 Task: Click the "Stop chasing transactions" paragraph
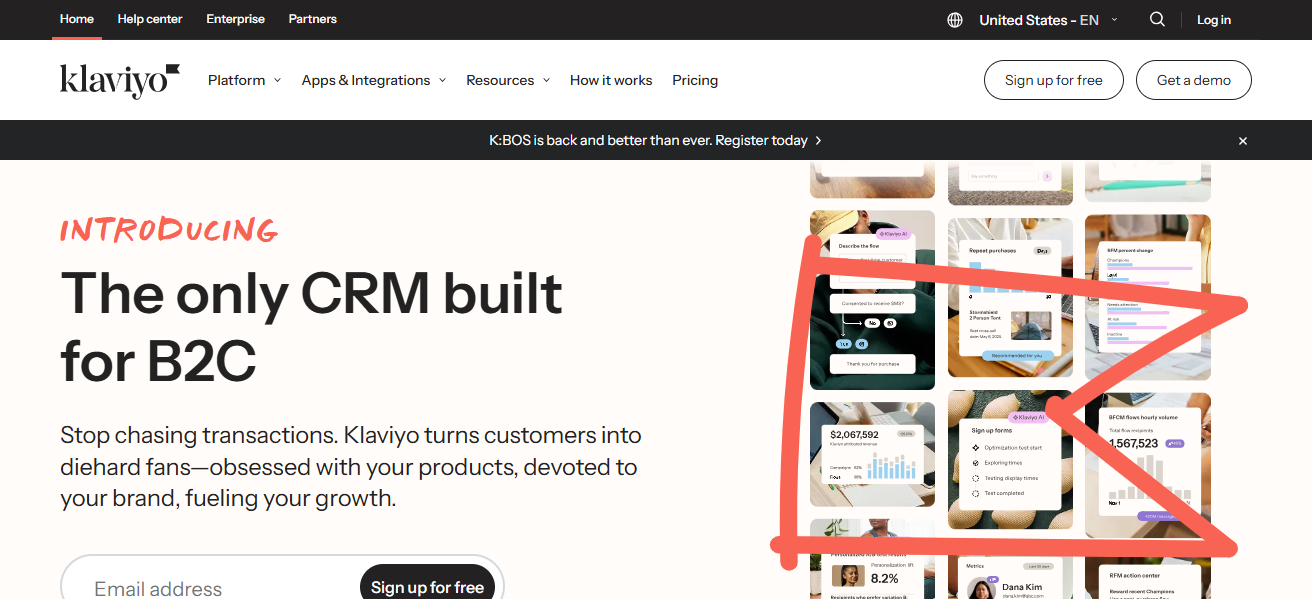(351, 467)
